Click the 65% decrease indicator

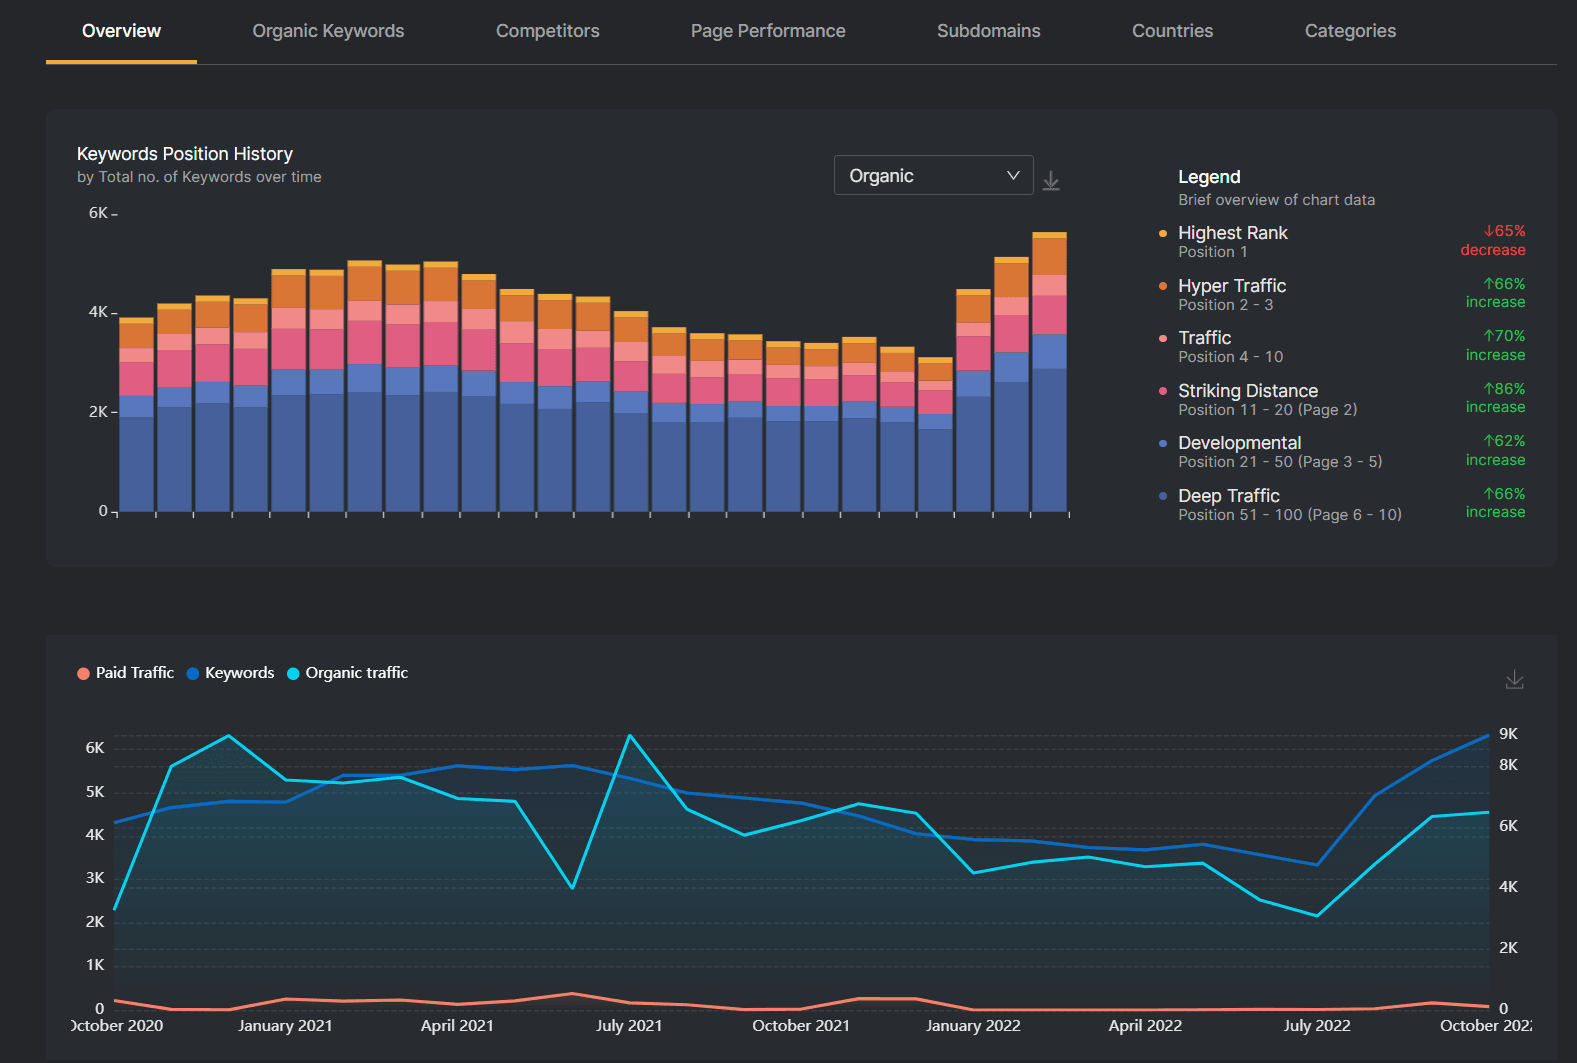click(x=1493, y=240)
